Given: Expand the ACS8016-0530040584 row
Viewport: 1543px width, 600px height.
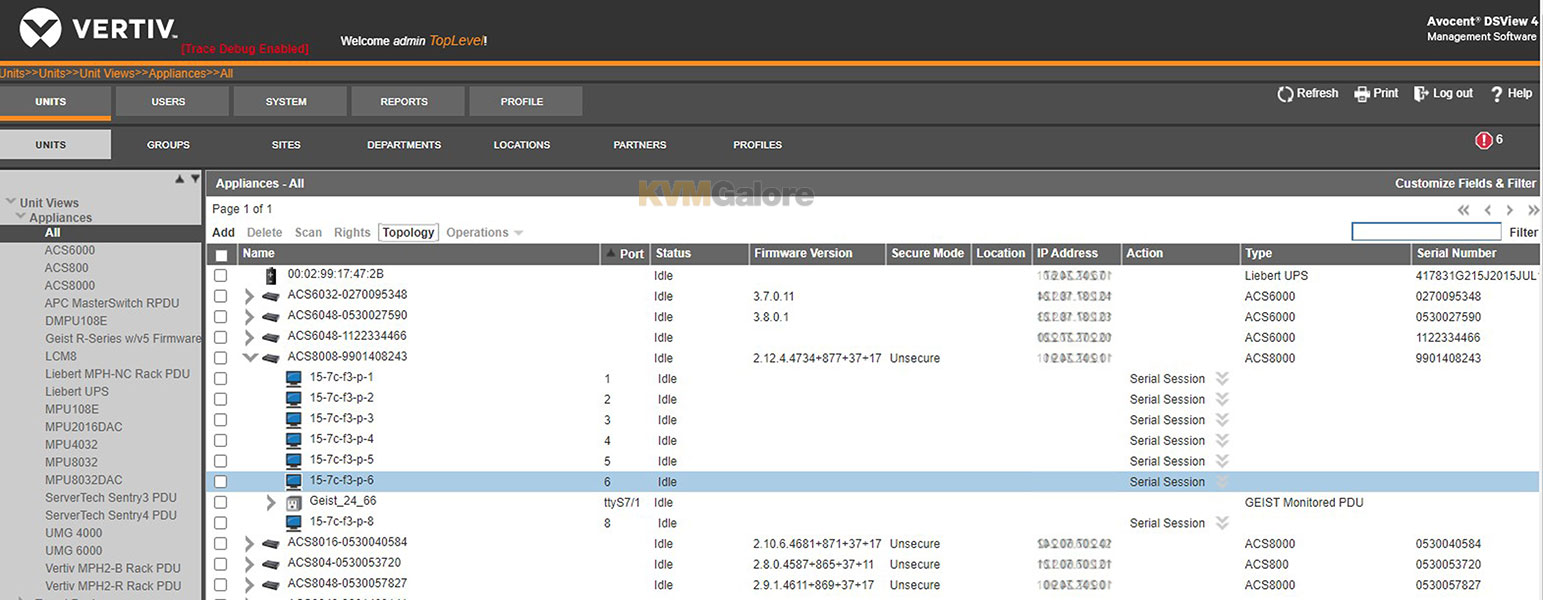Looking at the screenshot, I should tap(249, 544).
